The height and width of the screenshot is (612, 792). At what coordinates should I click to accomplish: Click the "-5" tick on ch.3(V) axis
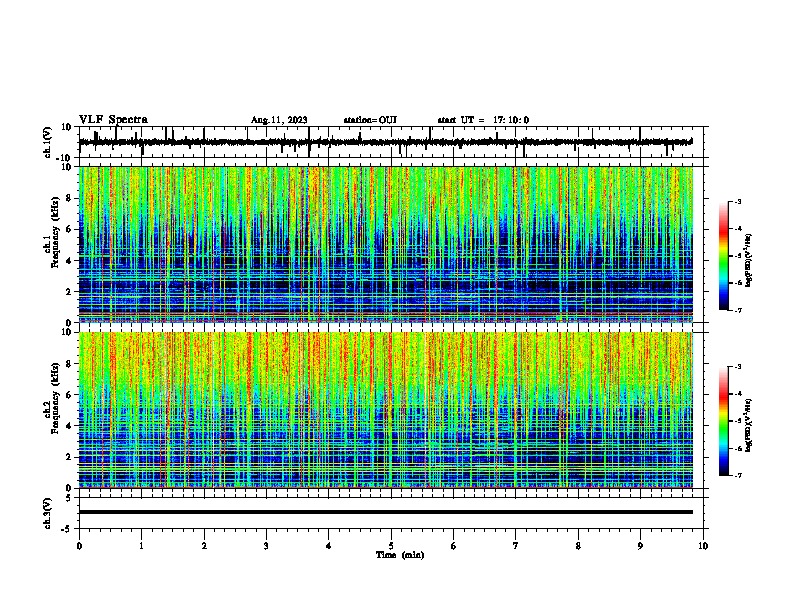point(67,529)
